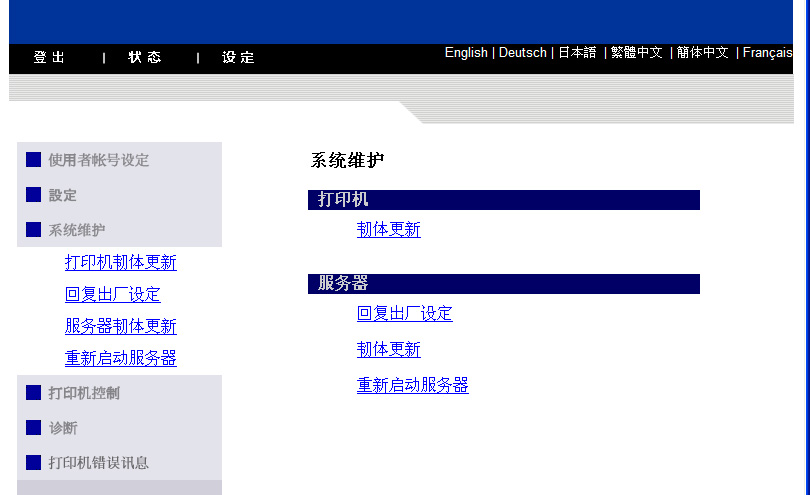Switch language to 日本語
This screenshot has height=495, width=810.
577,53
